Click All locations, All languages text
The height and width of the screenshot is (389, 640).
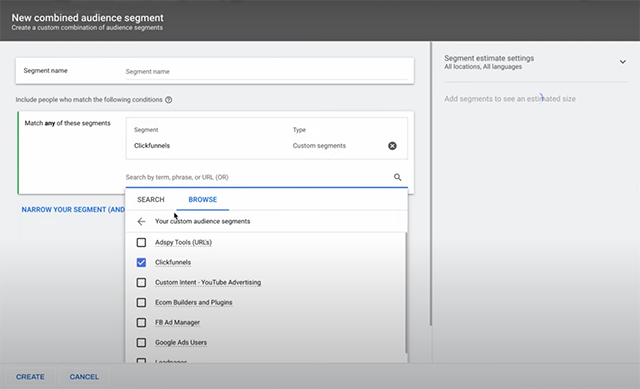pos(483,67)
